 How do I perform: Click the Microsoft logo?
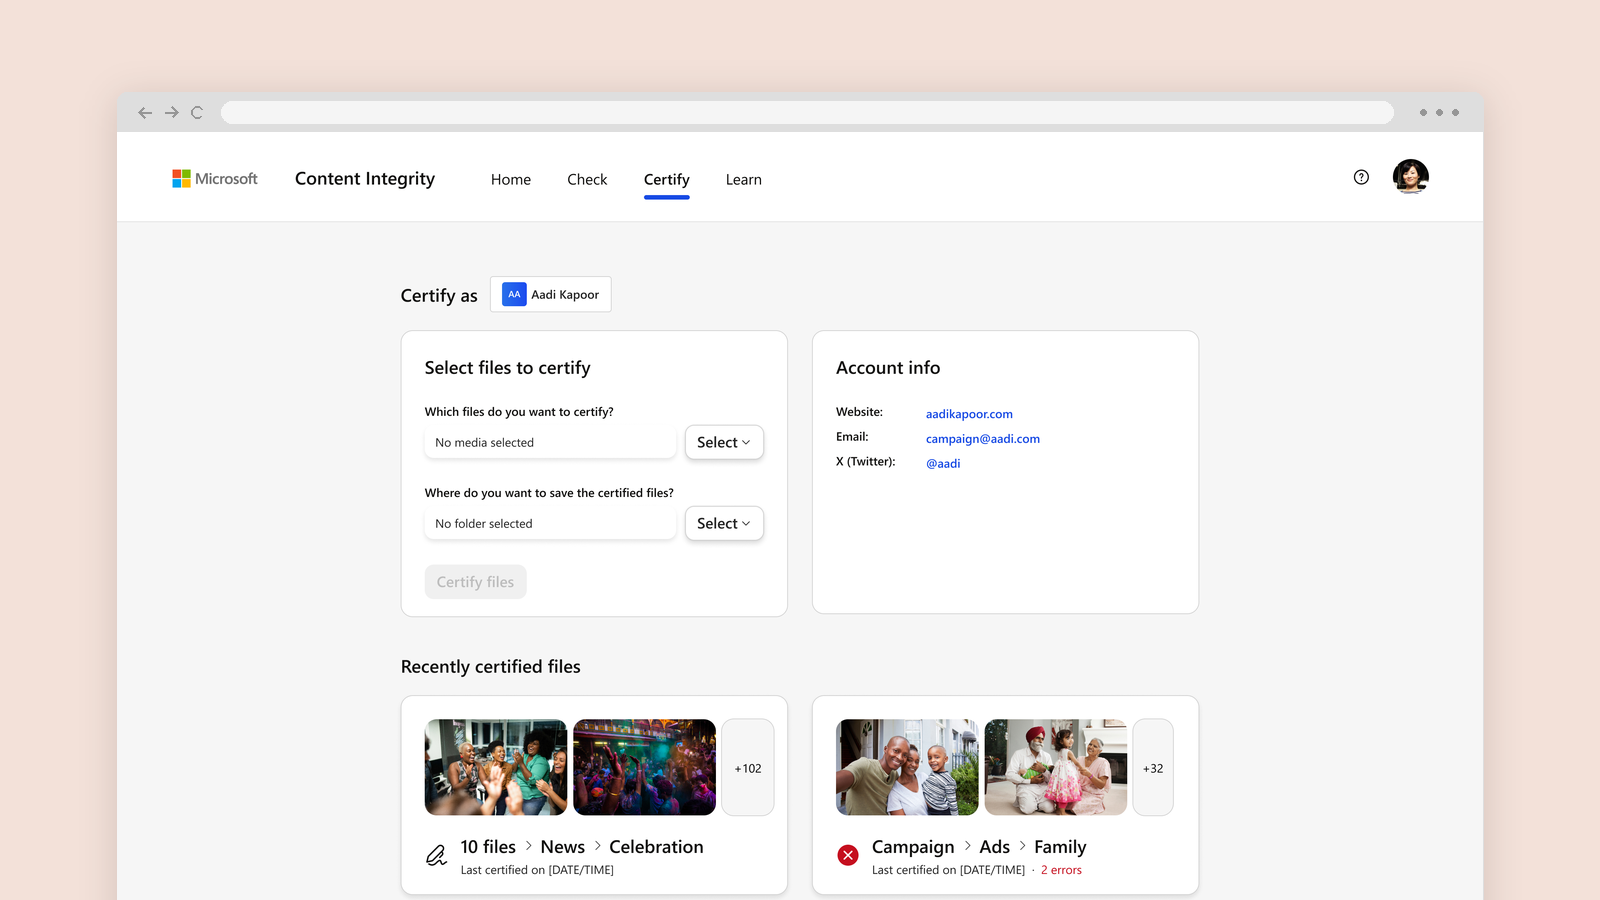(x=215, y=179)
